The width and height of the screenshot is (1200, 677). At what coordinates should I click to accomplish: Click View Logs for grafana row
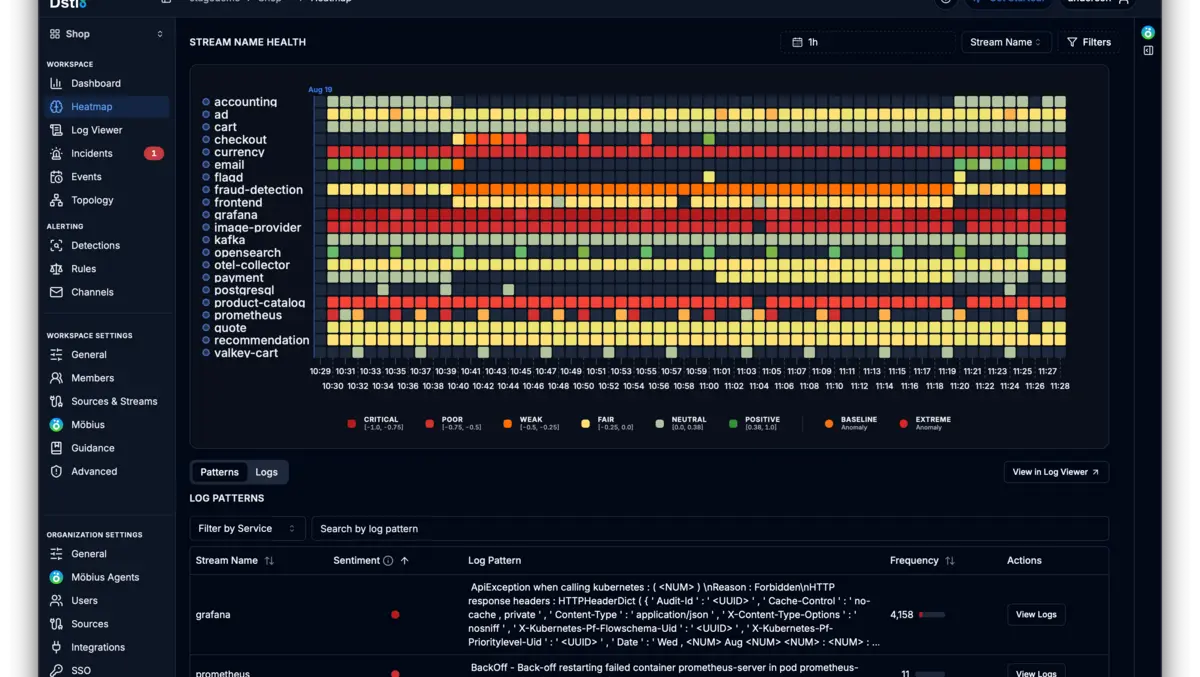[x=1036, y=614]
